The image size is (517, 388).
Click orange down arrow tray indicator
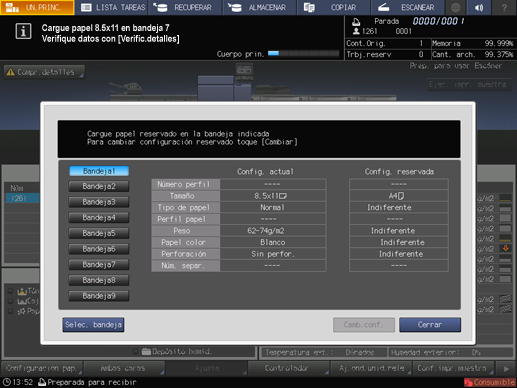[x=505, y=249]
